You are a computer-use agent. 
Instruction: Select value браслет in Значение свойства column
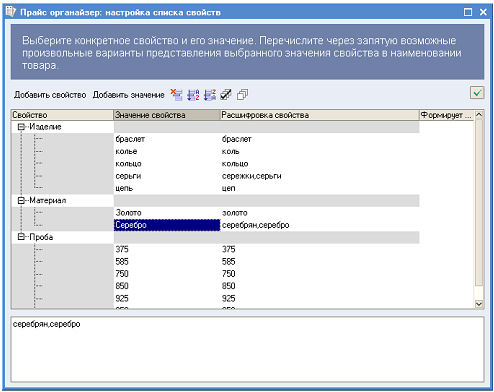pos(167,139)
